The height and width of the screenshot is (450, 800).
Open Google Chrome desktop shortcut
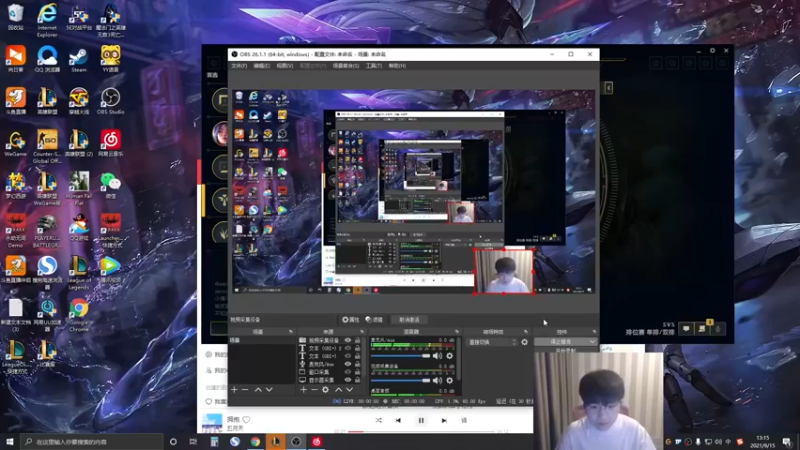tap(79, 315)
